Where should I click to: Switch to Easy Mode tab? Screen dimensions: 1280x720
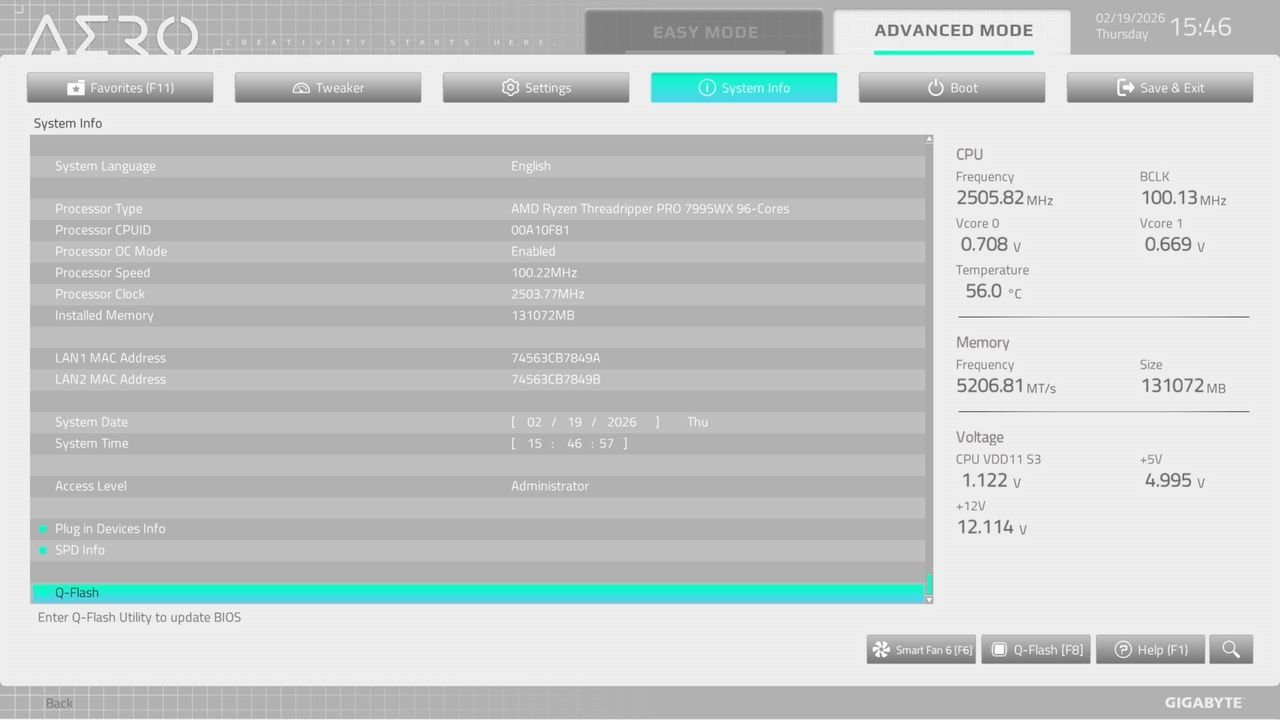[704, 31]
